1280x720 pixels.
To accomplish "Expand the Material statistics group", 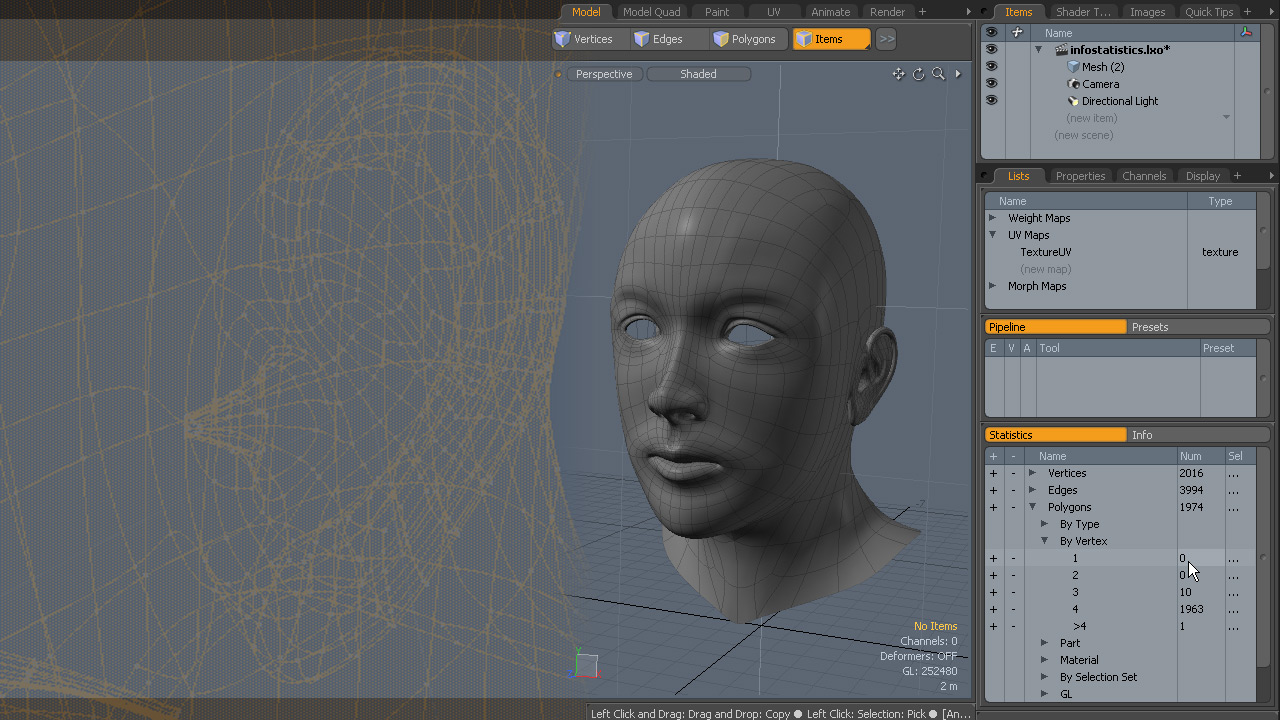I will [1044, 660].
